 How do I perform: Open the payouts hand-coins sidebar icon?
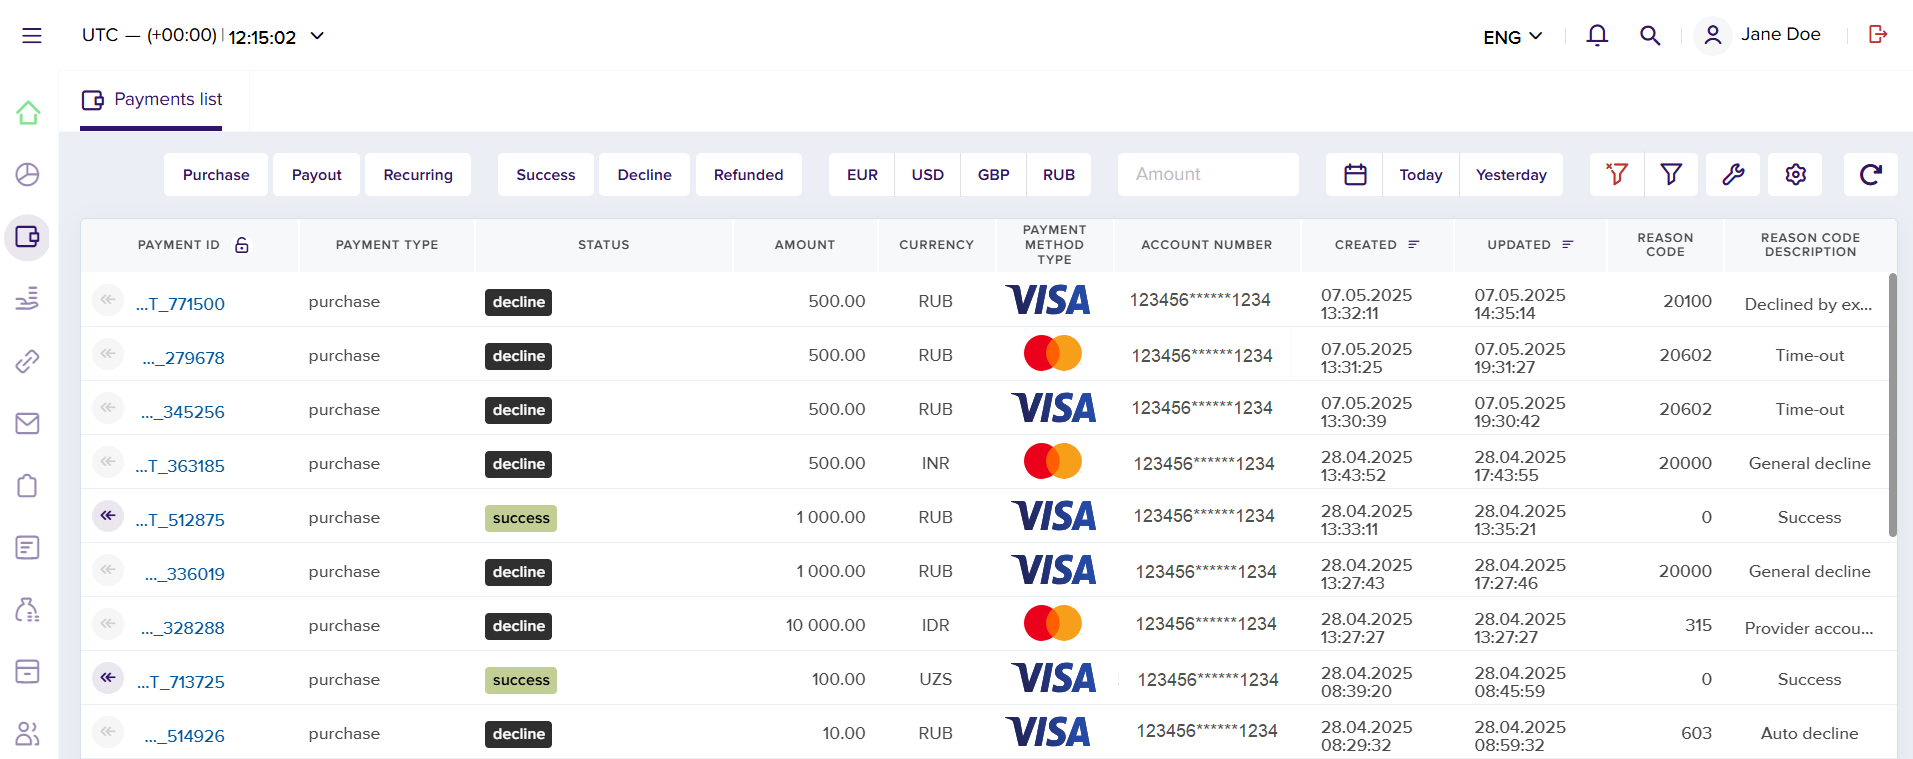28,299
